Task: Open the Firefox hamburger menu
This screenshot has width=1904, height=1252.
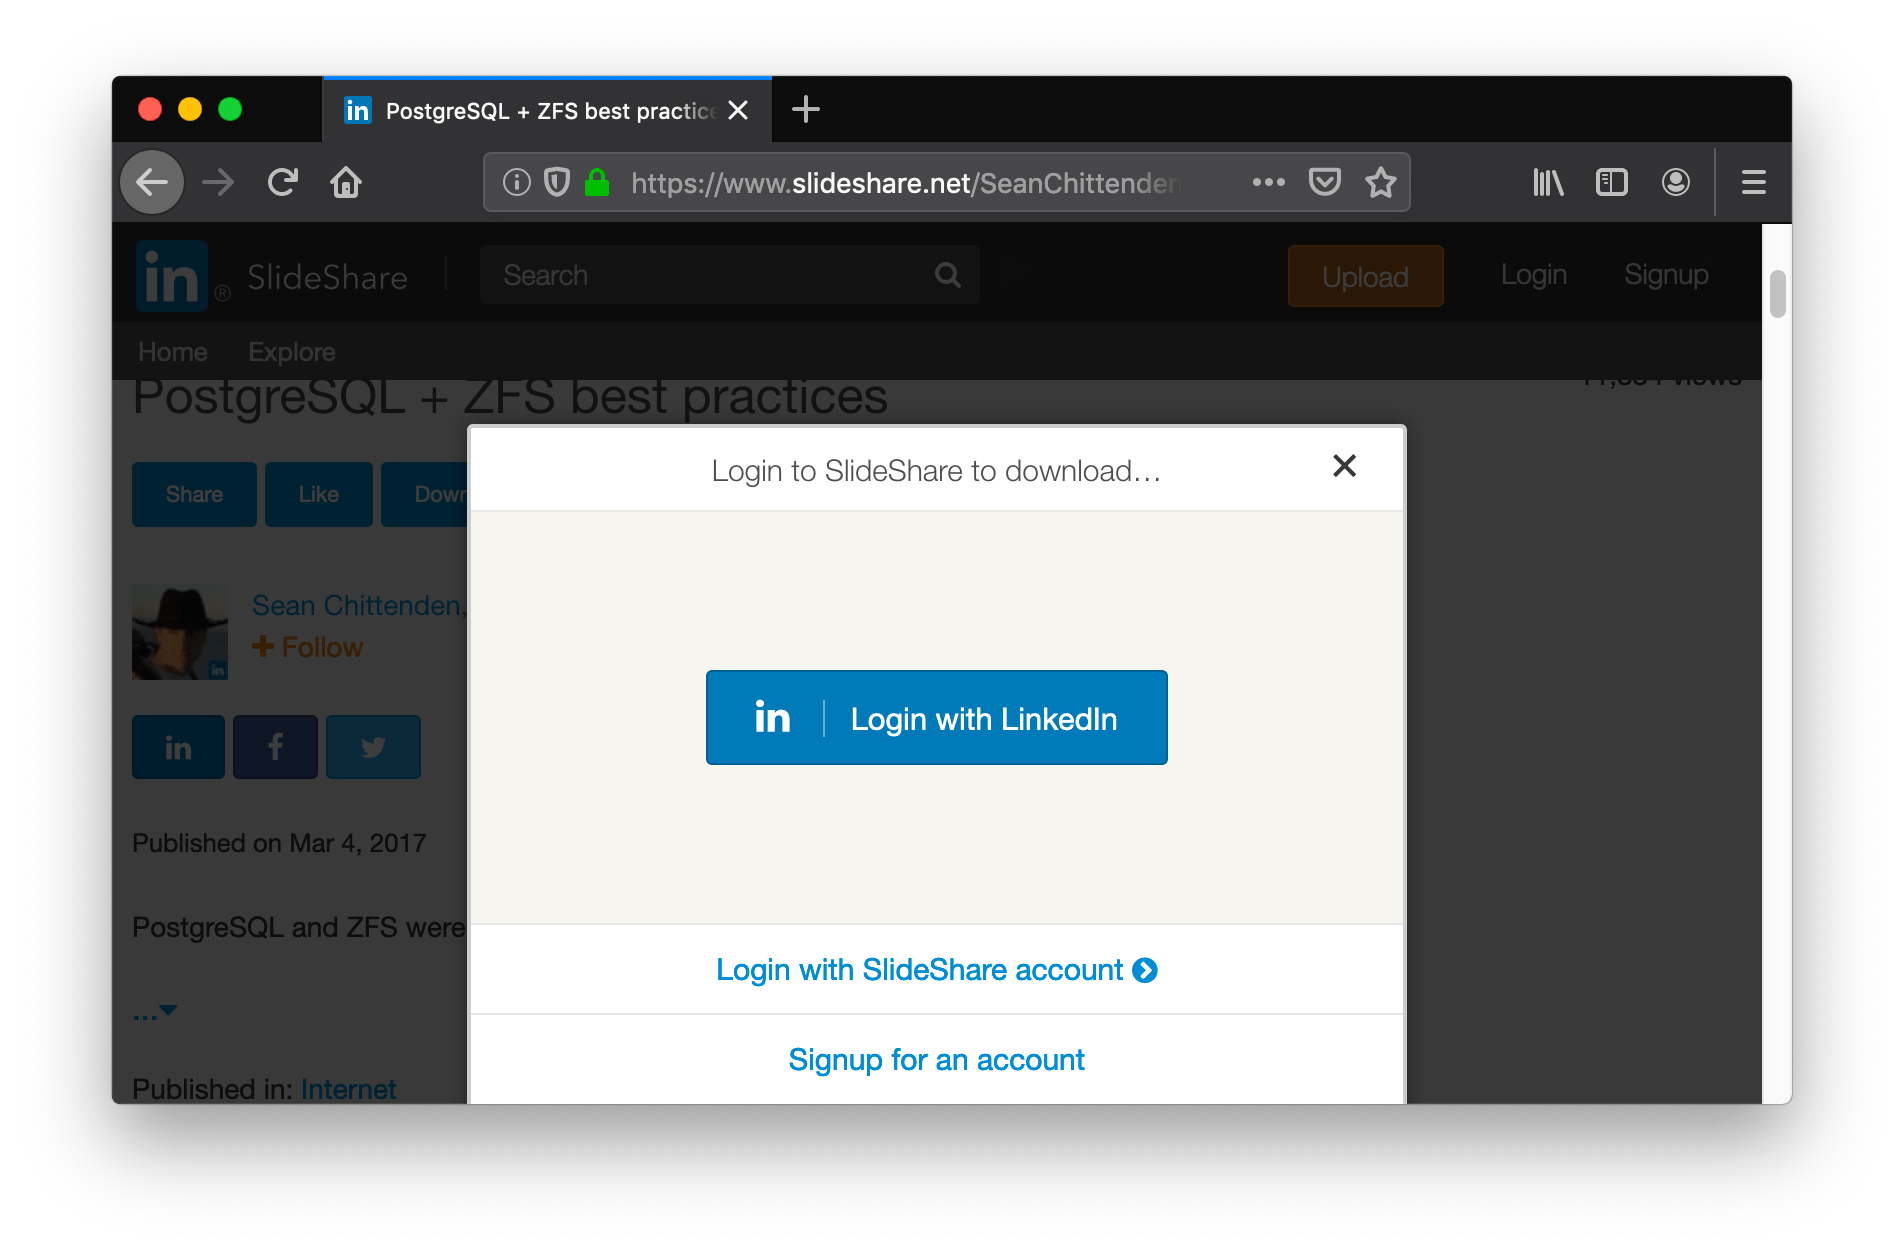Action: 1753,182
